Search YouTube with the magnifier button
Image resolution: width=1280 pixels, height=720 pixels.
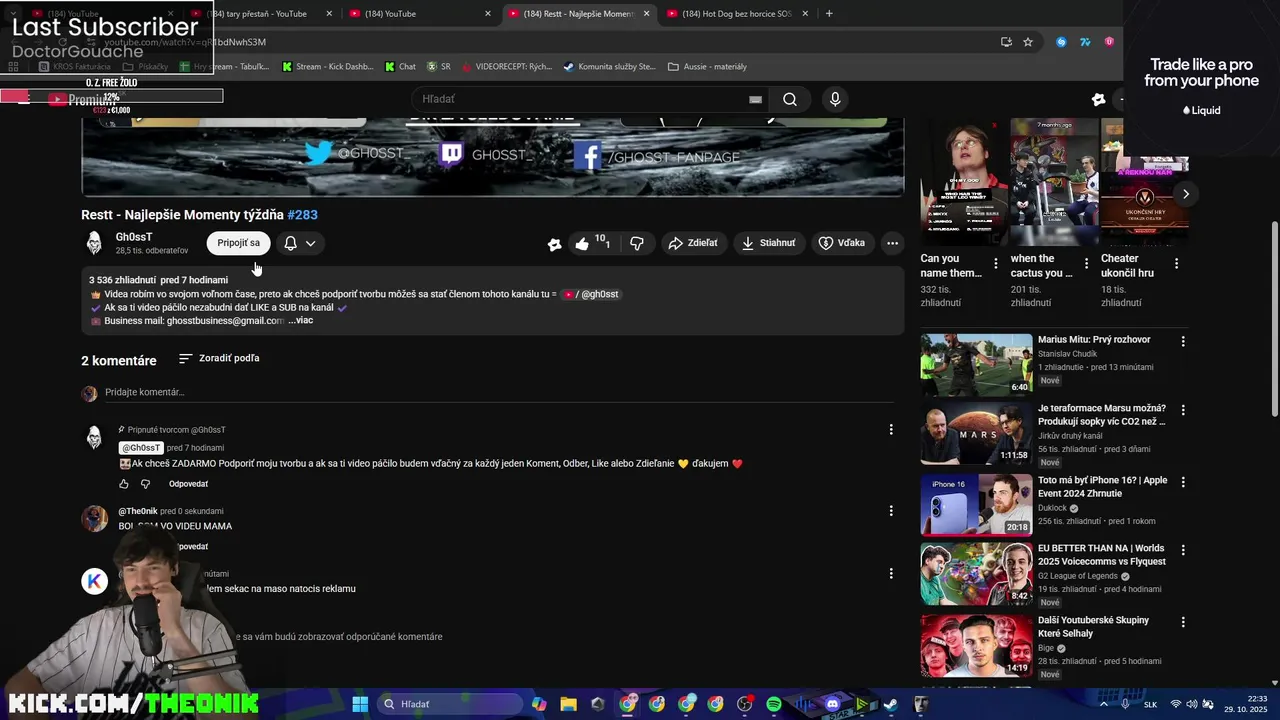(x=790, y=99)
